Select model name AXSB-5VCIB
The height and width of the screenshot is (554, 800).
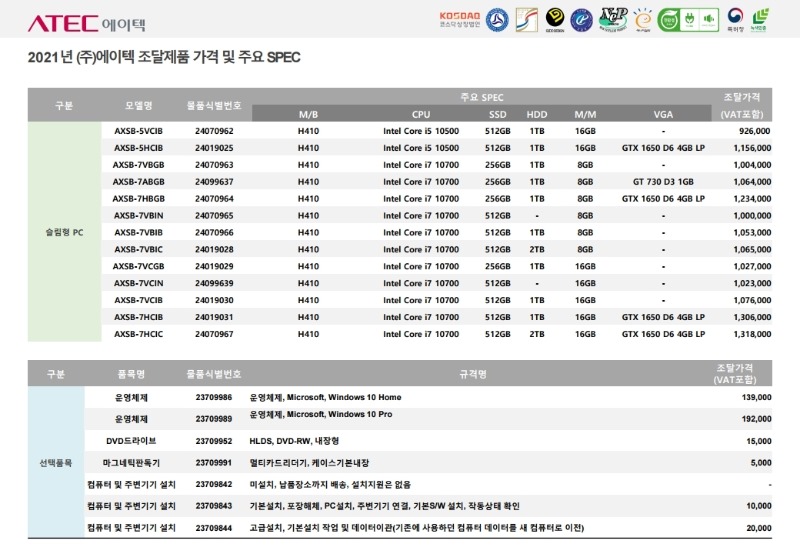pos(138,131)
